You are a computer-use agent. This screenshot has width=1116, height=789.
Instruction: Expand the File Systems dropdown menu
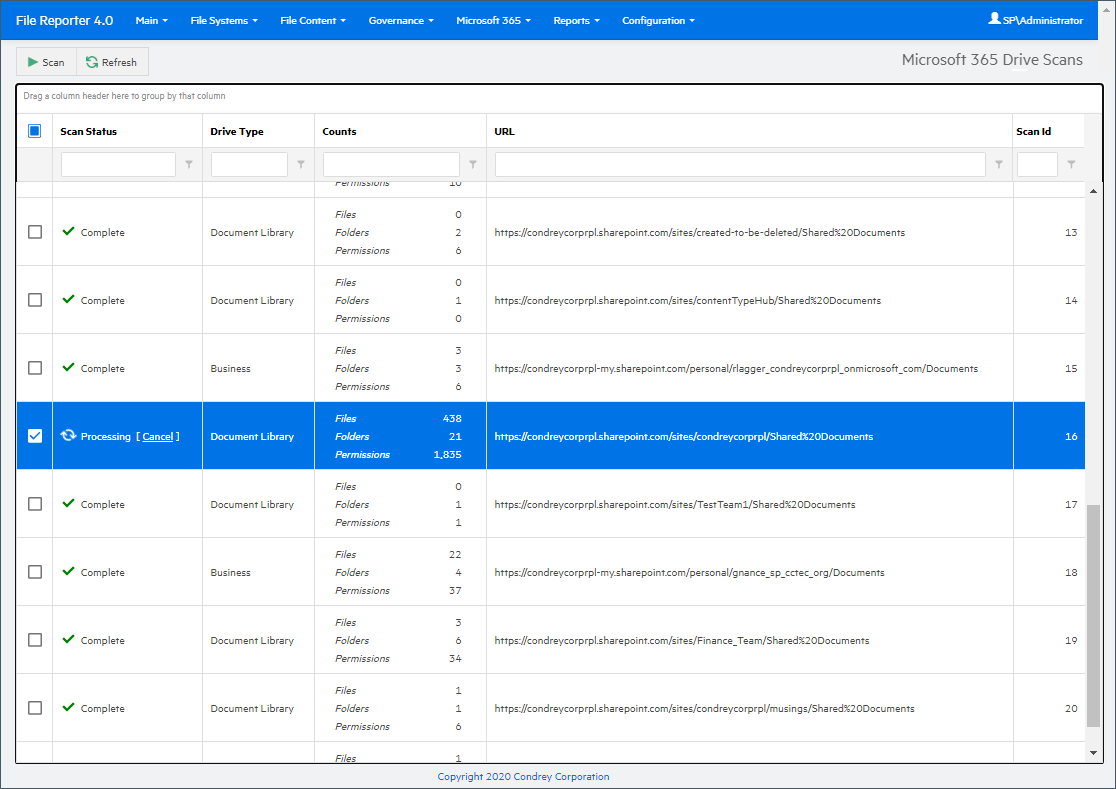226,20
